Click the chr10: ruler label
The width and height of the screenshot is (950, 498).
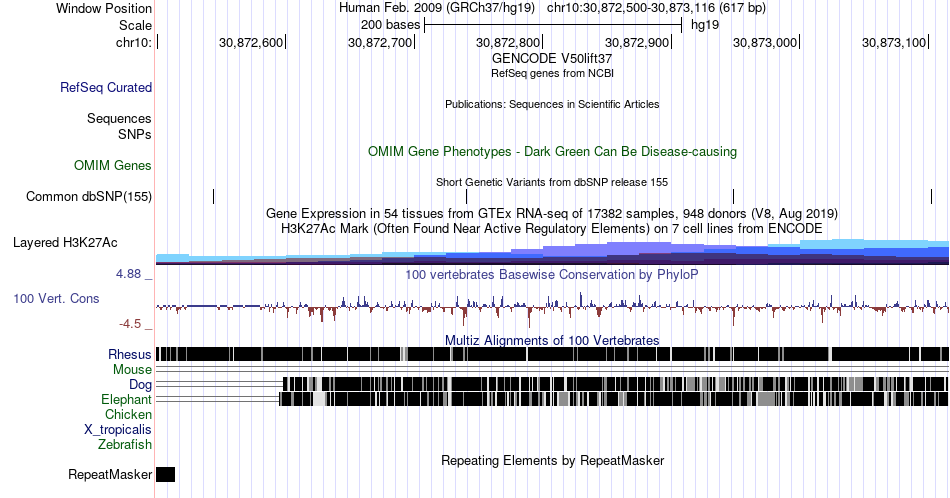[x=134, y=42]
